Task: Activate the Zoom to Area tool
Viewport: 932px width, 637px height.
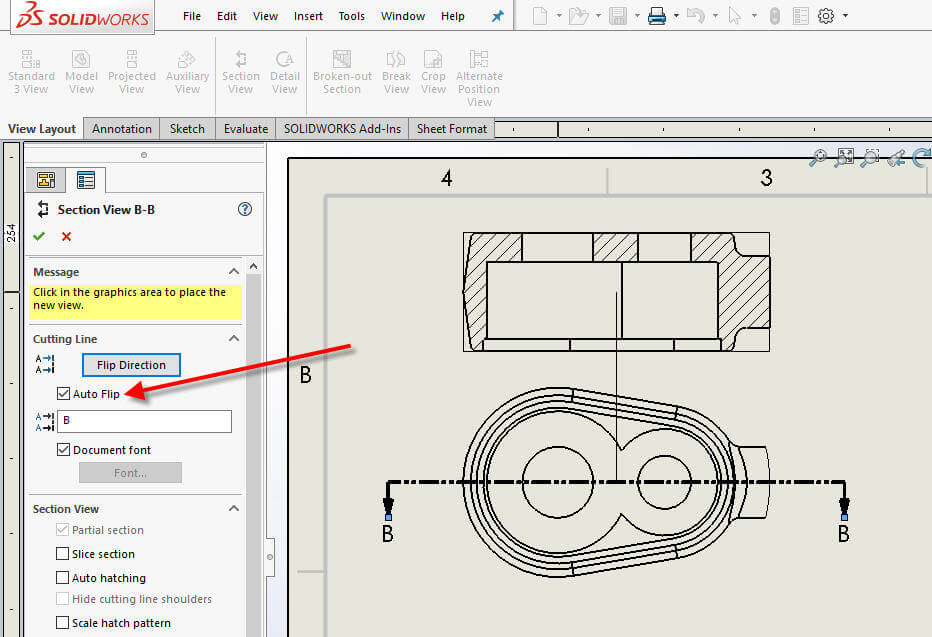Action: click(x=870, y=157)
